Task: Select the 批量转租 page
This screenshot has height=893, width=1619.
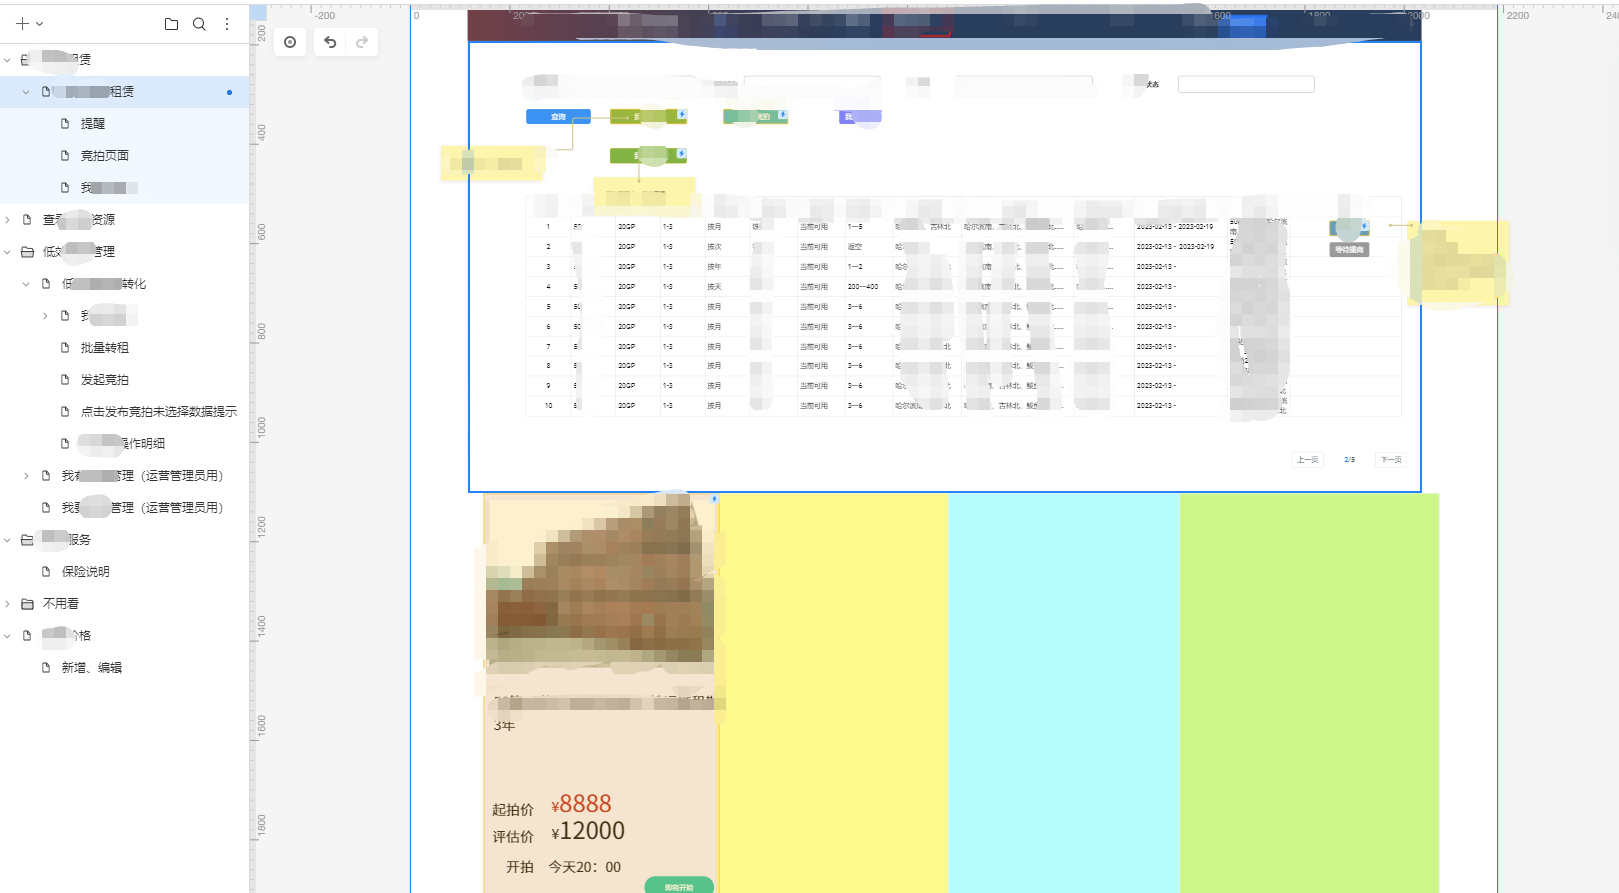Action: [105, 348]
